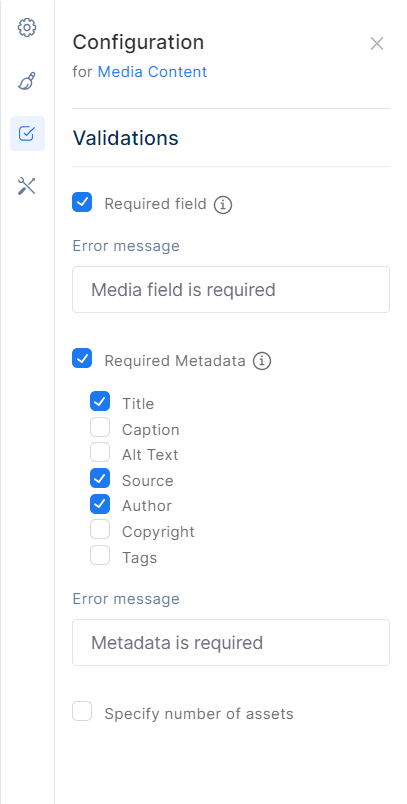The image size is (407, 804).
Task: Check the Tags metadata option
Action: coord(100,555)
